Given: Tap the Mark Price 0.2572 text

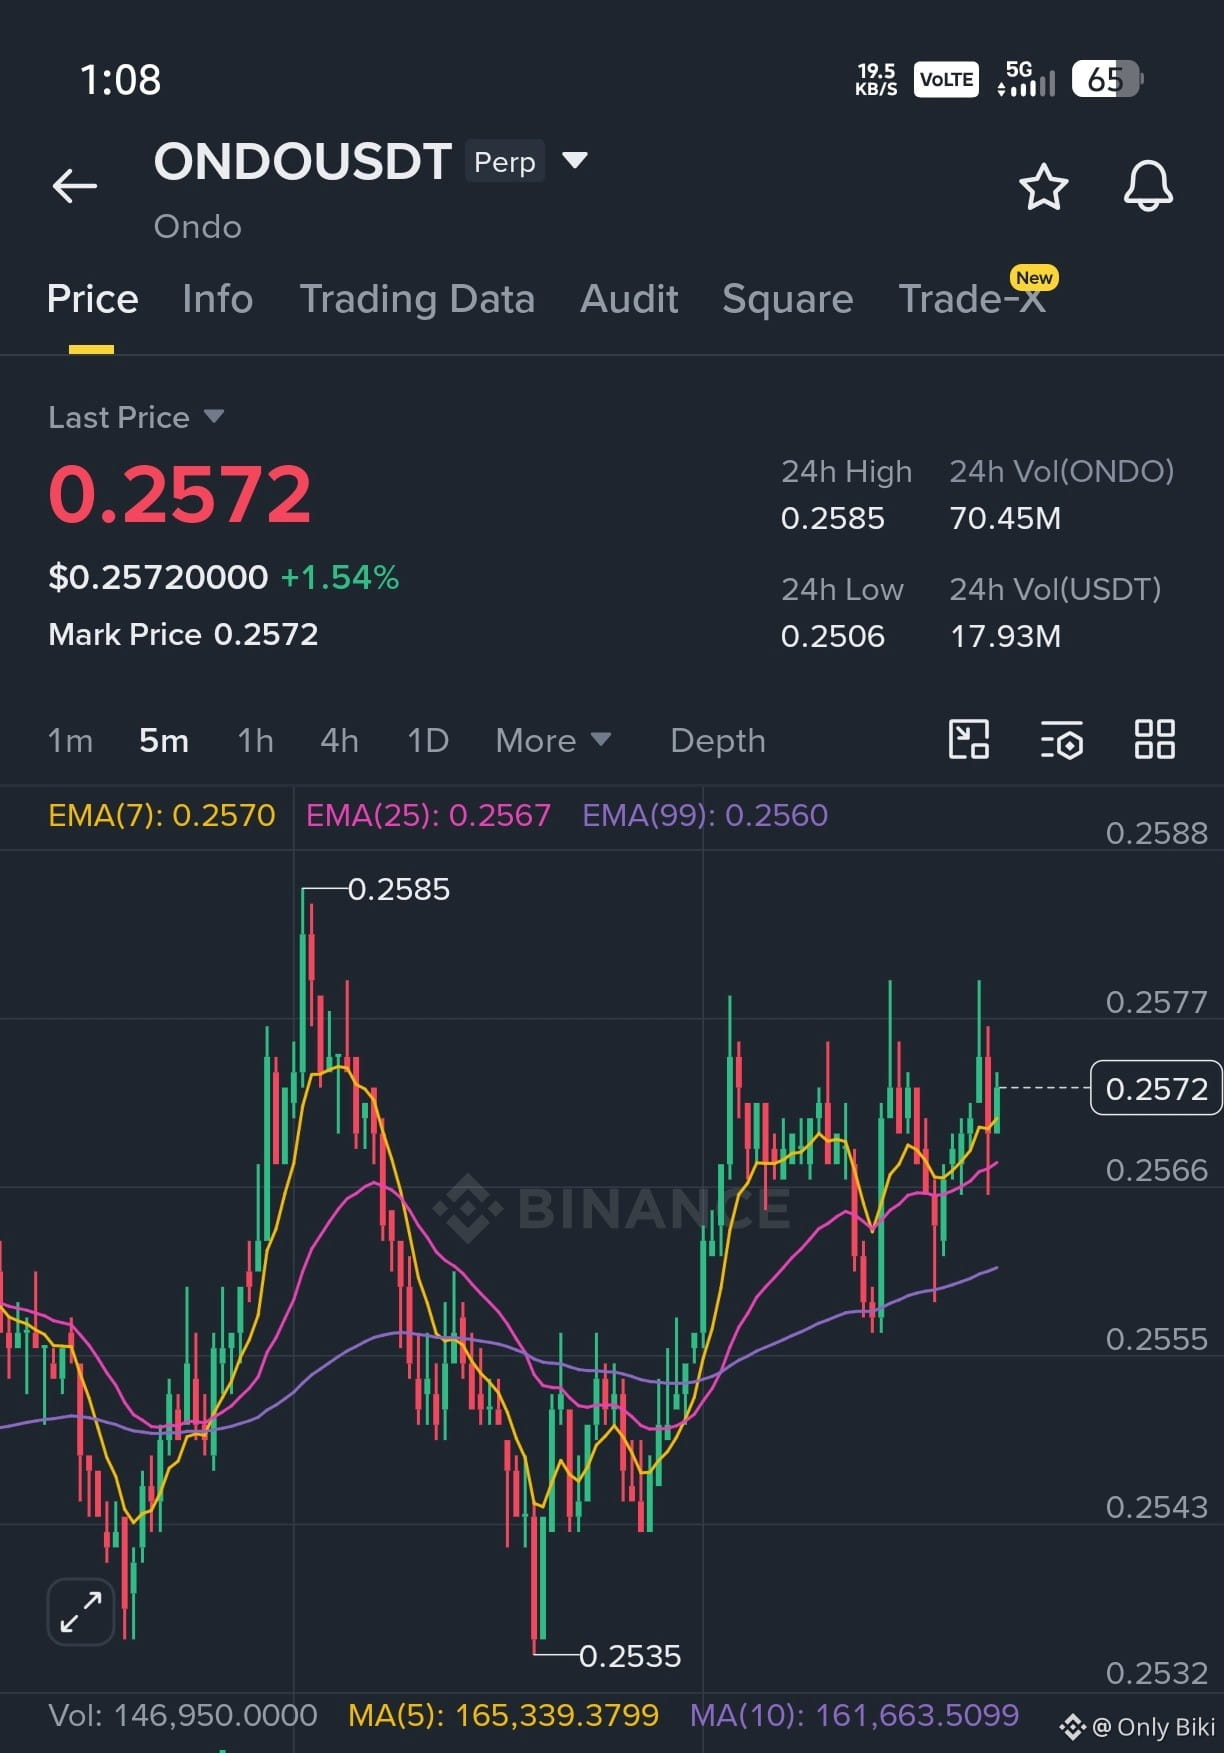Looking at the screenshot, I should pyautogui.click(x=183, y=634).
